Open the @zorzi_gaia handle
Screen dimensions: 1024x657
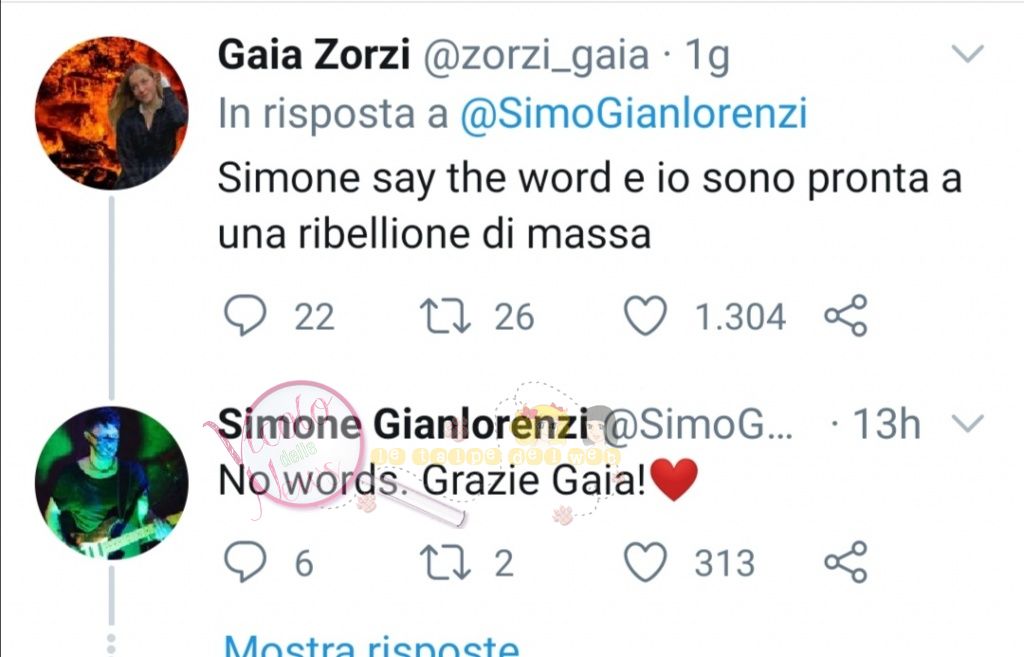537,57
